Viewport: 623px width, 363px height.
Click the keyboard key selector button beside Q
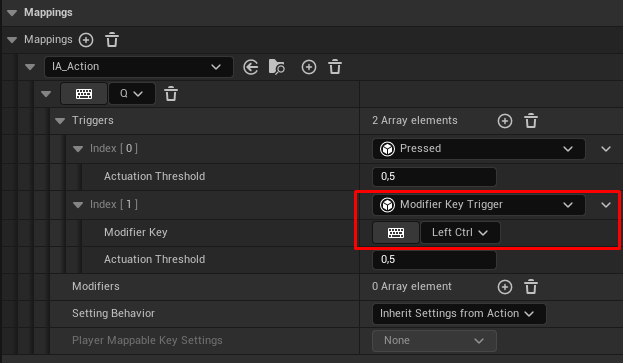point(84,94)
